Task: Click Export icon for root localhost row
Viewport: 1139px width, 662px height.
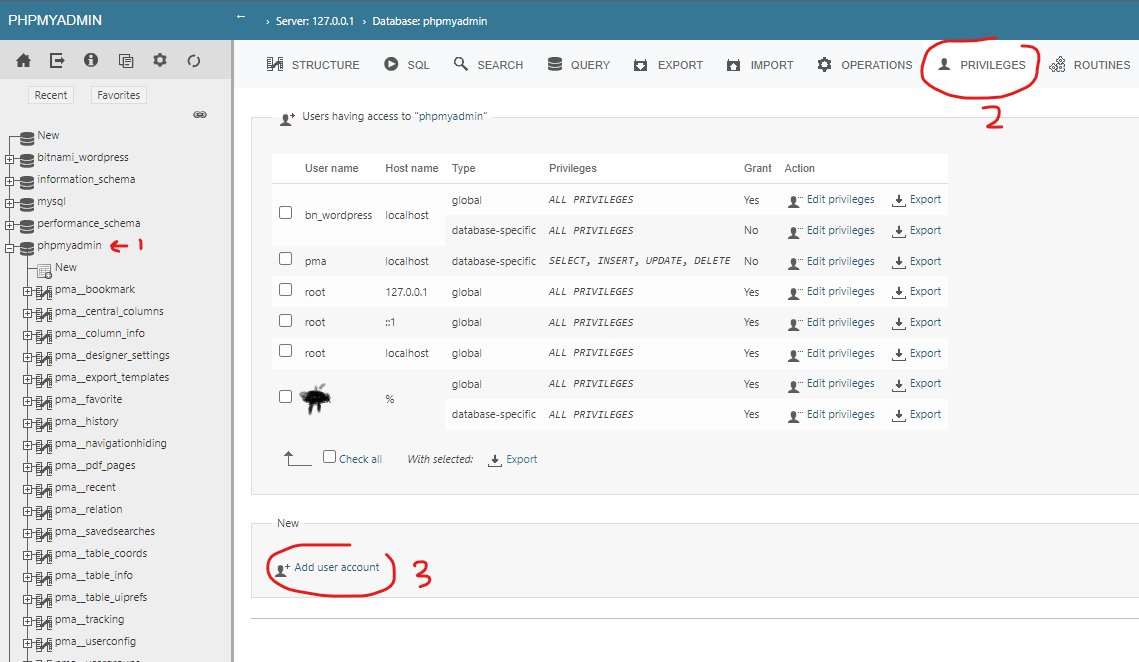Action: coord(899,355)
